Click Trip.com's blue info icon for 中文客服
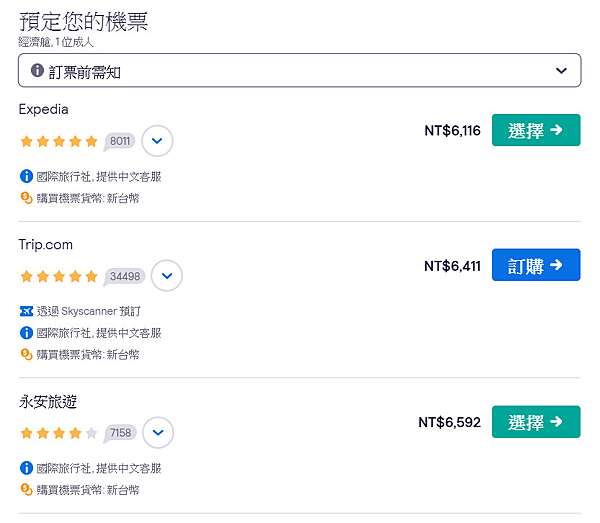This screenshot has width=600, height=523. click(26, 333)
